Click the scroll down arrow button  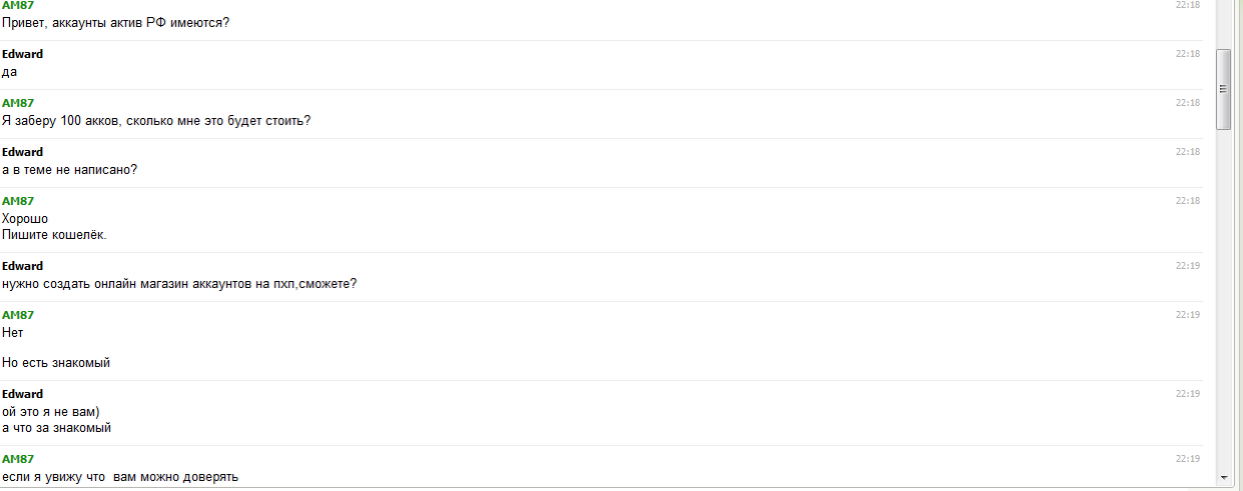point(1223,479)
